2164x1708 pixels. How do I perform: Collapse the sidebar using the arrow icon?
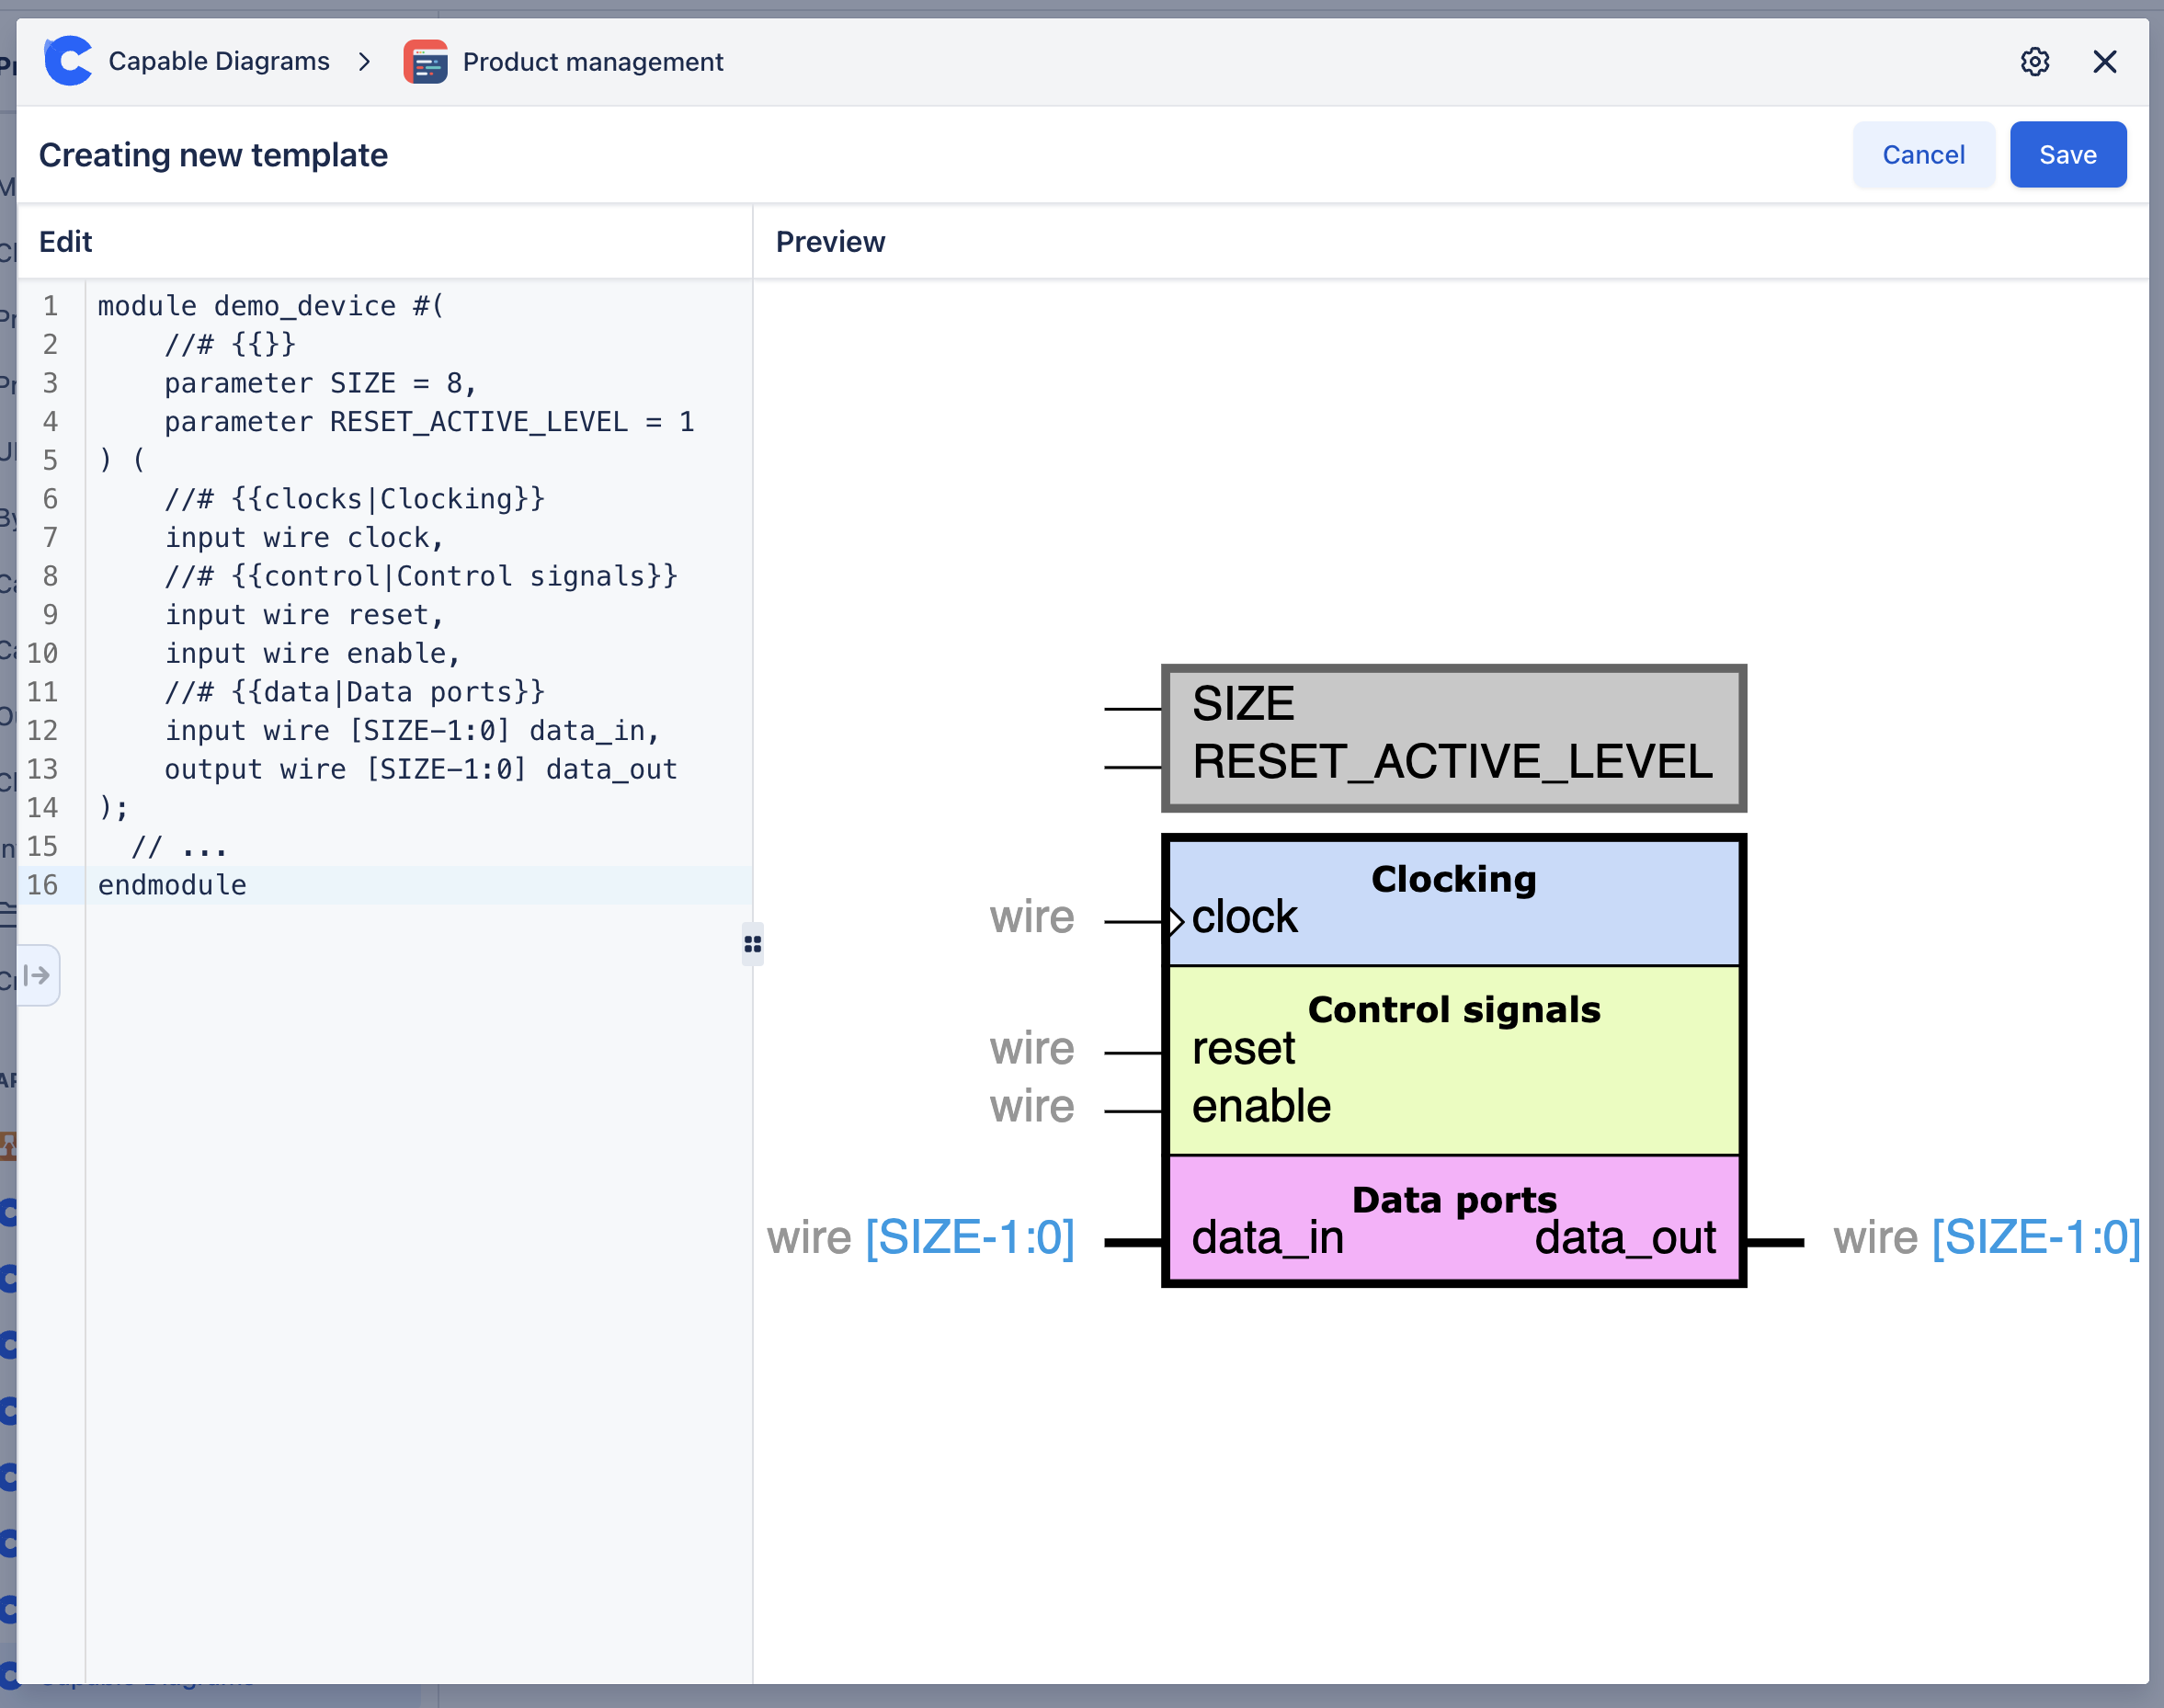tap(38, 975)
